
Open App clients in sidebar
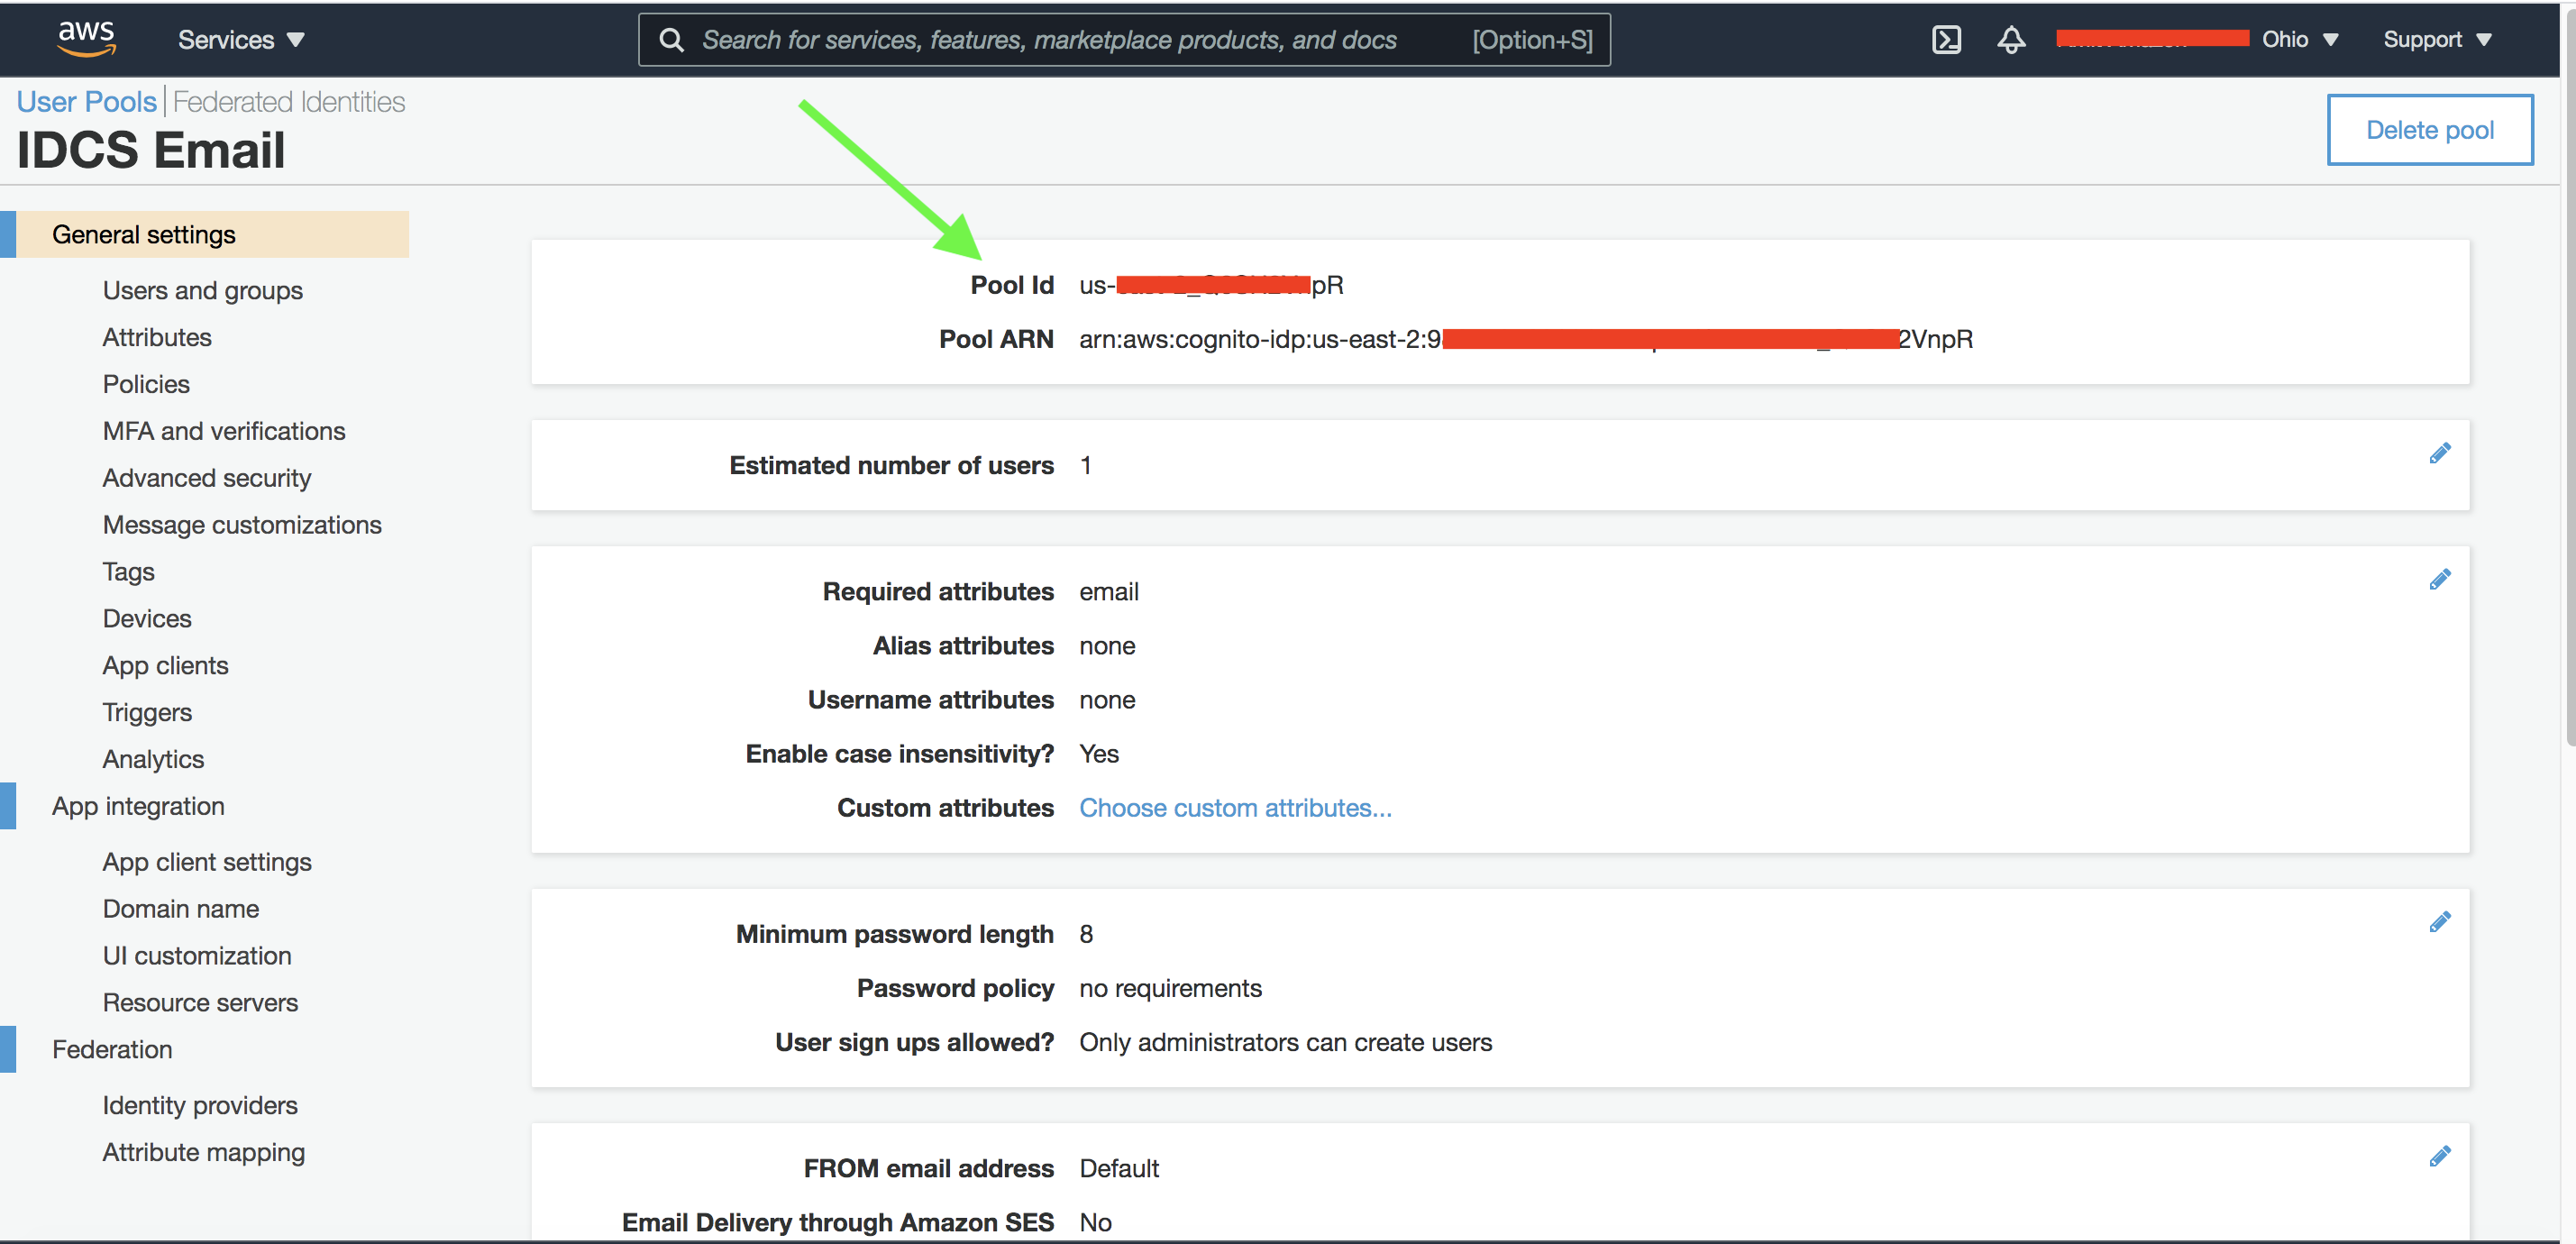tap(165, 665)
